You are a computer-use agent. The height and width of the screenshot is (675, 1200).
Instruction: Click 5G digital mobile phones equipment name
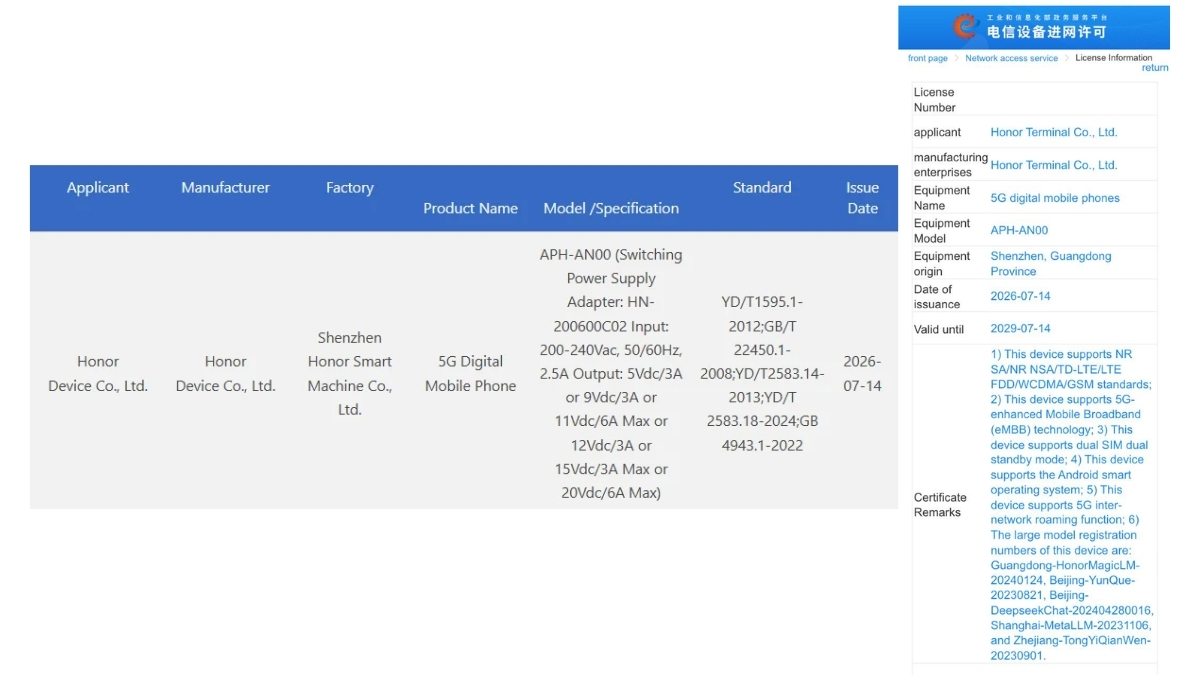click(1055, 198)
